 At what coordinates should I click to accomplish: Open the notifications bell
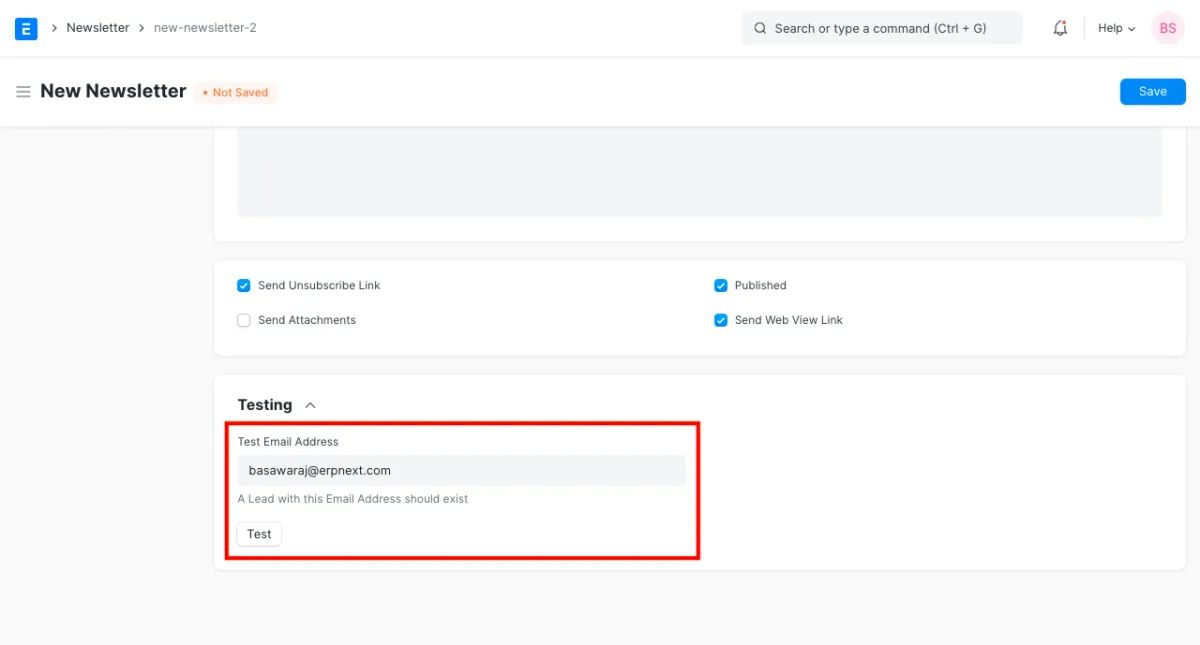click(1060, 28)
